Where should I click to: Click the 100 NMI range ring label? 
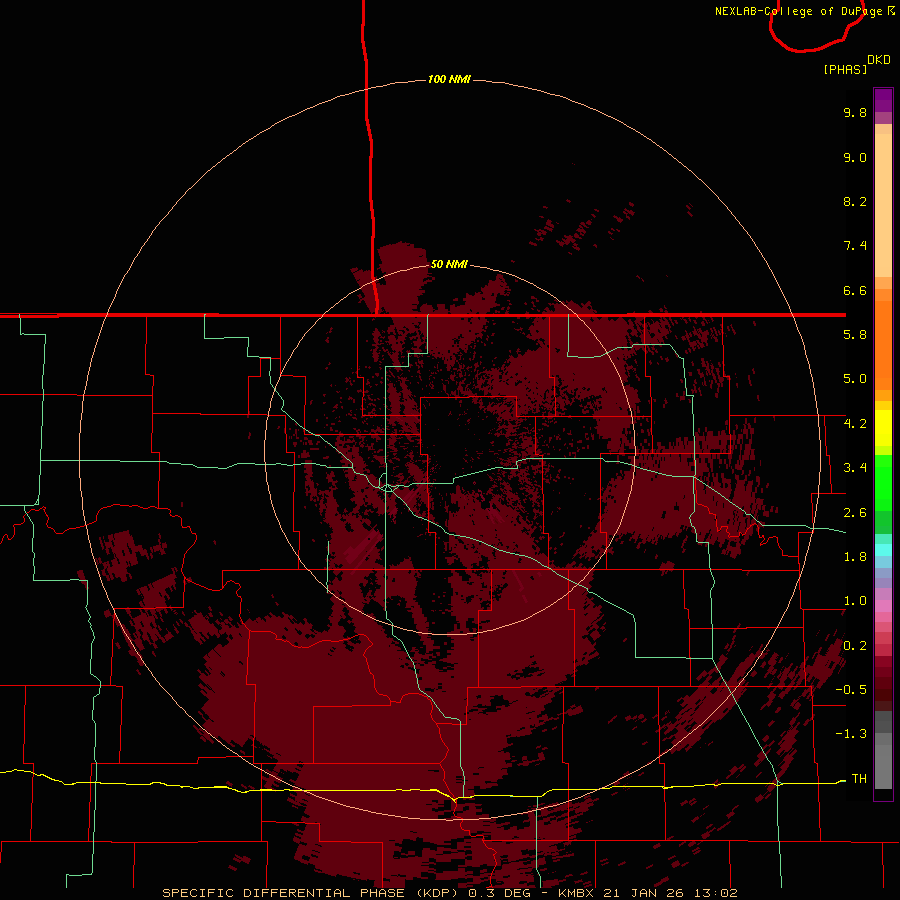click(449, 79)
